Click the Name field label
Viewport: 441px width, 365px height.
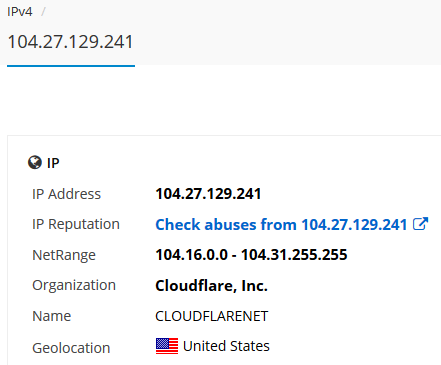pos(51,316)
